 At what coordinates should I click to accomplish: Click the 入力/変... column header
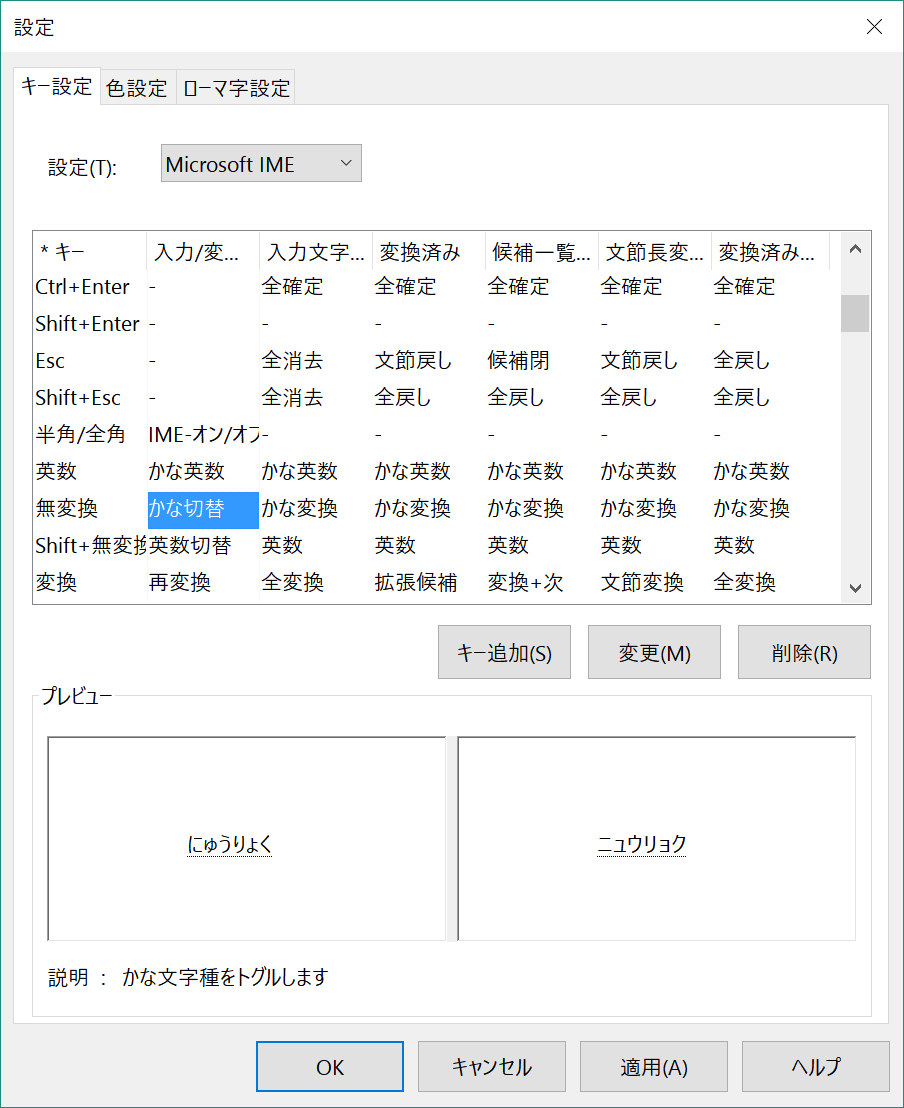203,251
